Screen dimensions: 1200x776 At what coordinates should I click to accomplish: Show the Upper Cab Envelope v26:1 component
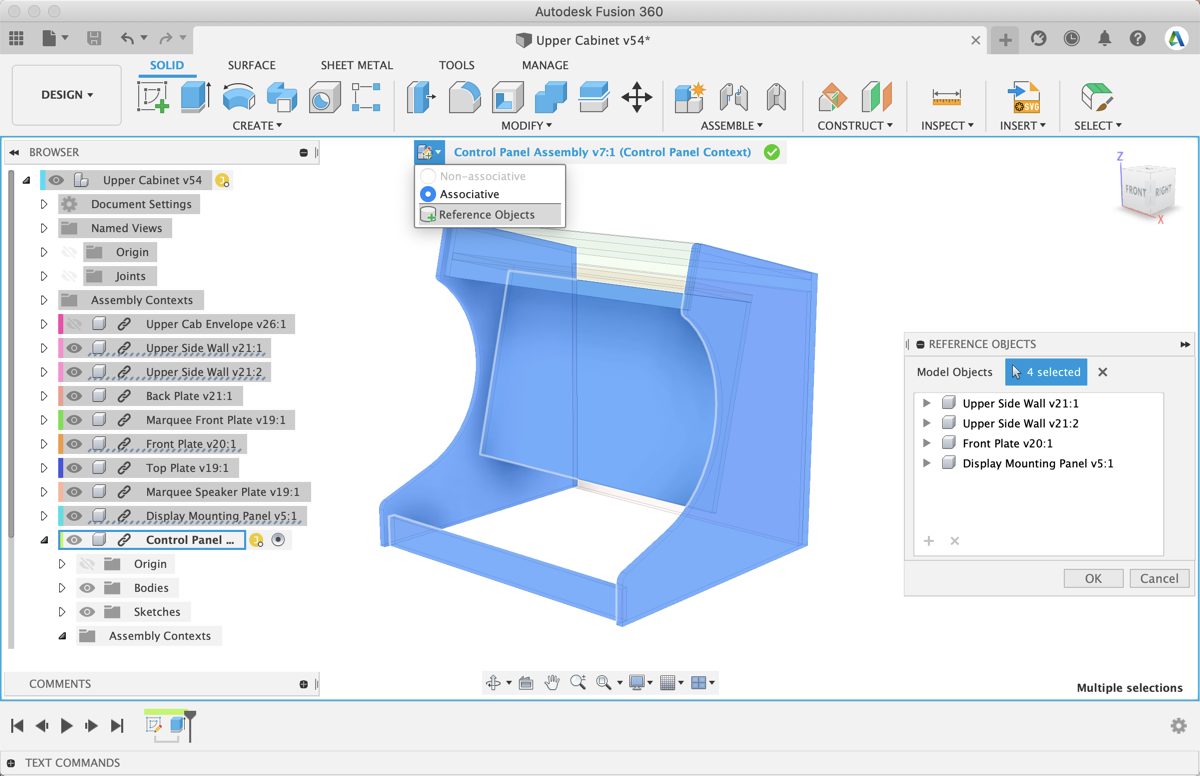(x=74, y=324)
